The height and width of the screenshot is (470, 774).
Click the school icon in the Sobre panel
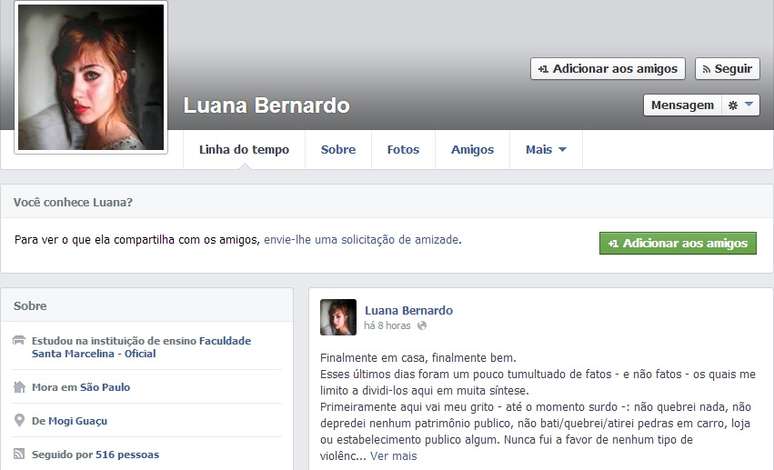(19, 340)
